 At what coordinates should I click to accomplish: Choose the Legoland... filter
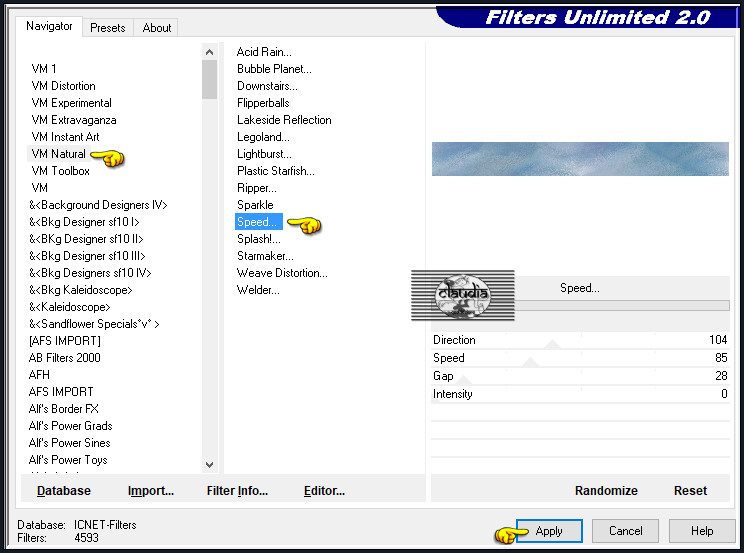point(263,137)
